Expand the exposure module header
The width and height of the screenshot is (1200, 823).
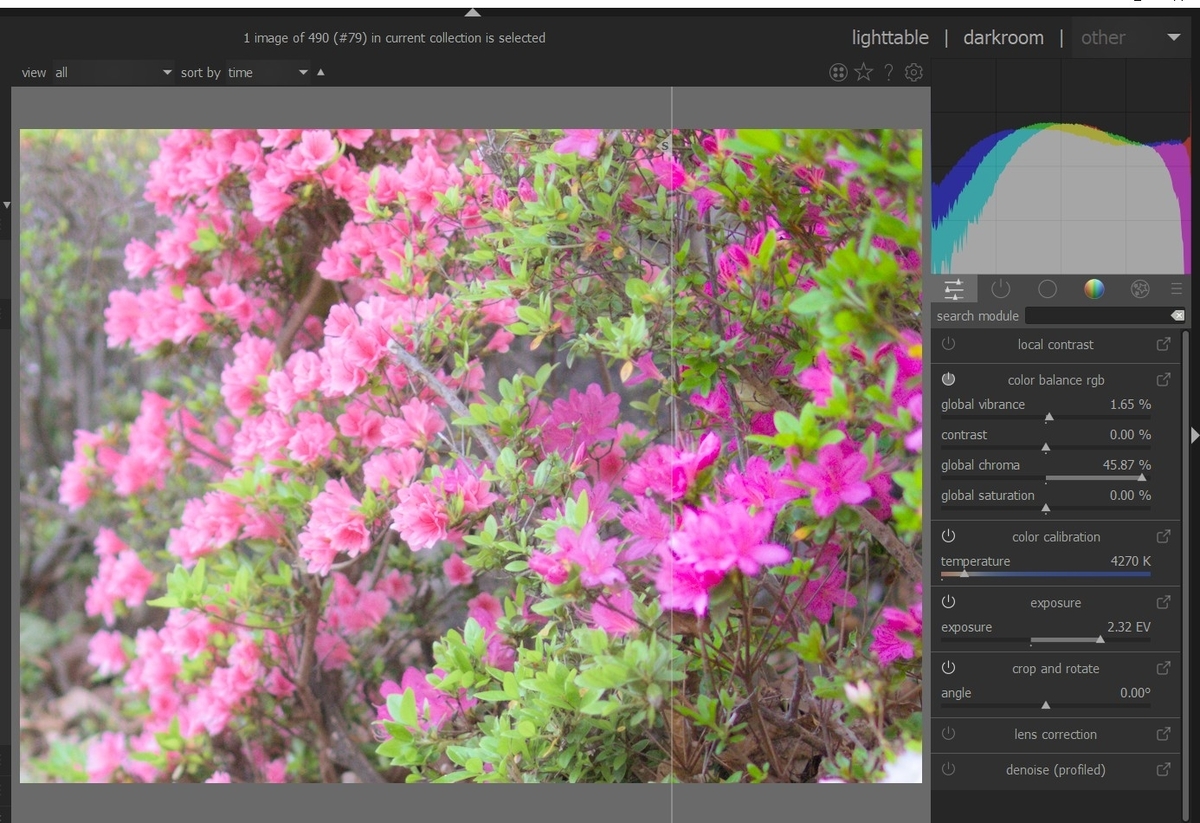[1055, 603]
